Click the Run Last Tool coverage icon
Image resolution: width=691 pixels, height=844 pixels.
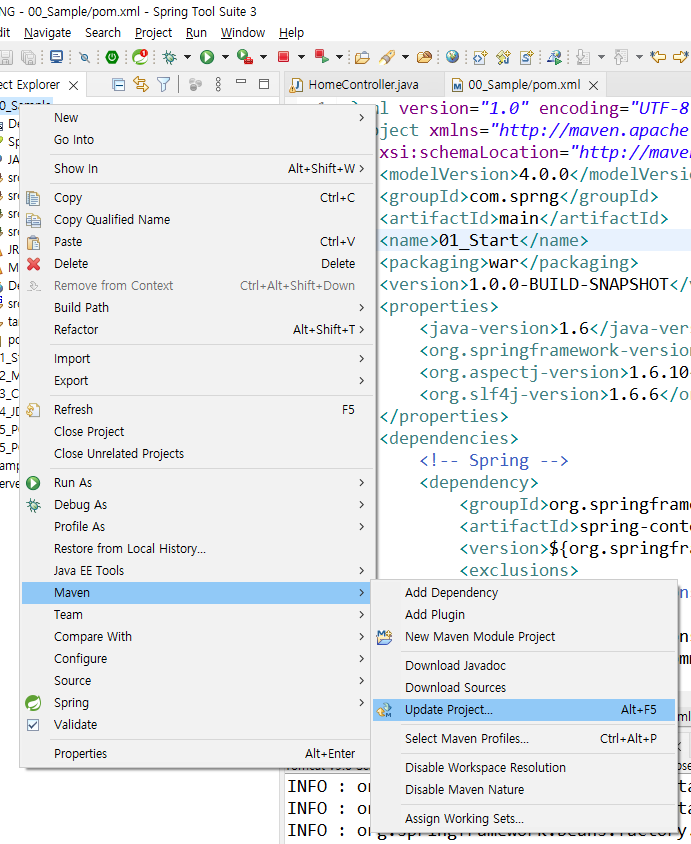(244, 57)
